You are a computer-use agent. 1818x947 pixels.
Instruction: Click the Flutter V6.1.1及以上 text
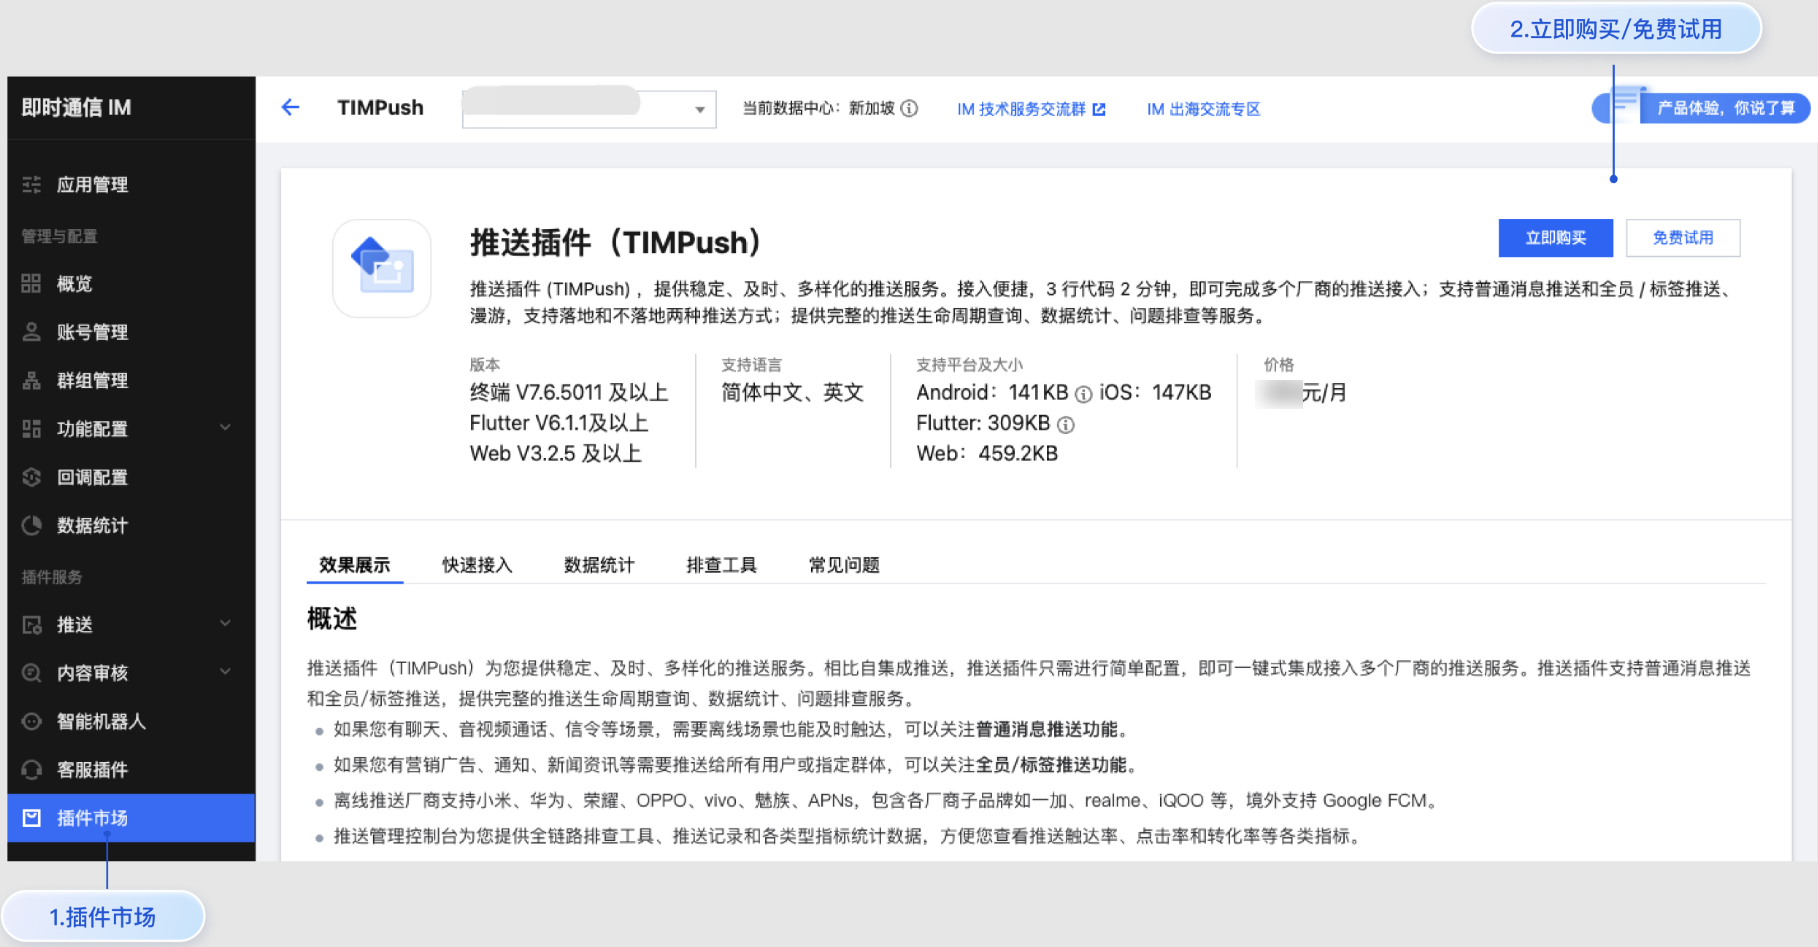point(559,423)
